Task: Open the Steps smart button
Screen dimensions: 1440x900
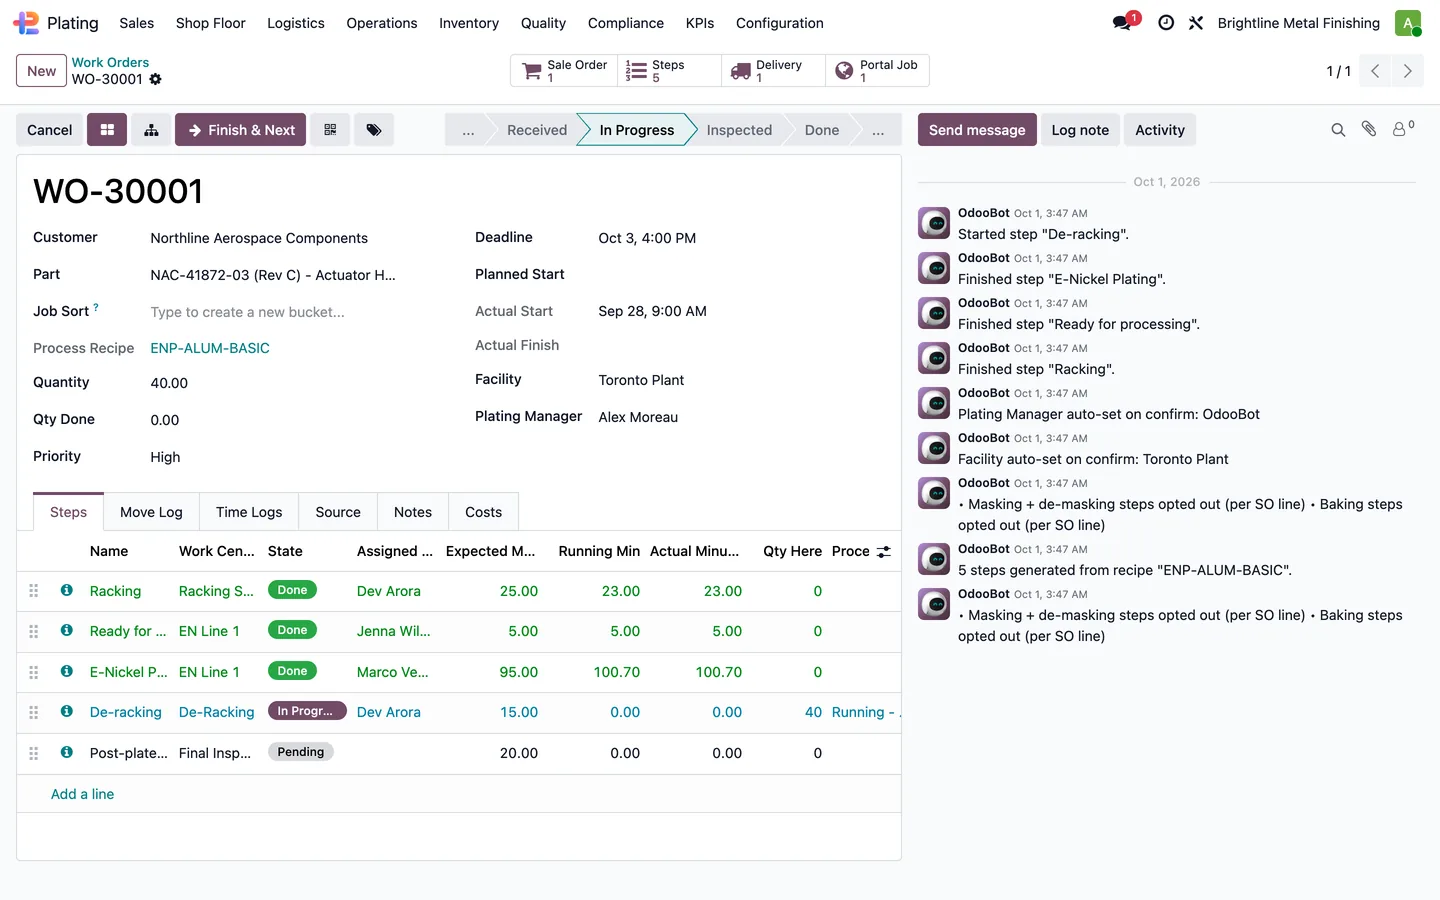Action: pyautogui.click(x=669, y=71)
